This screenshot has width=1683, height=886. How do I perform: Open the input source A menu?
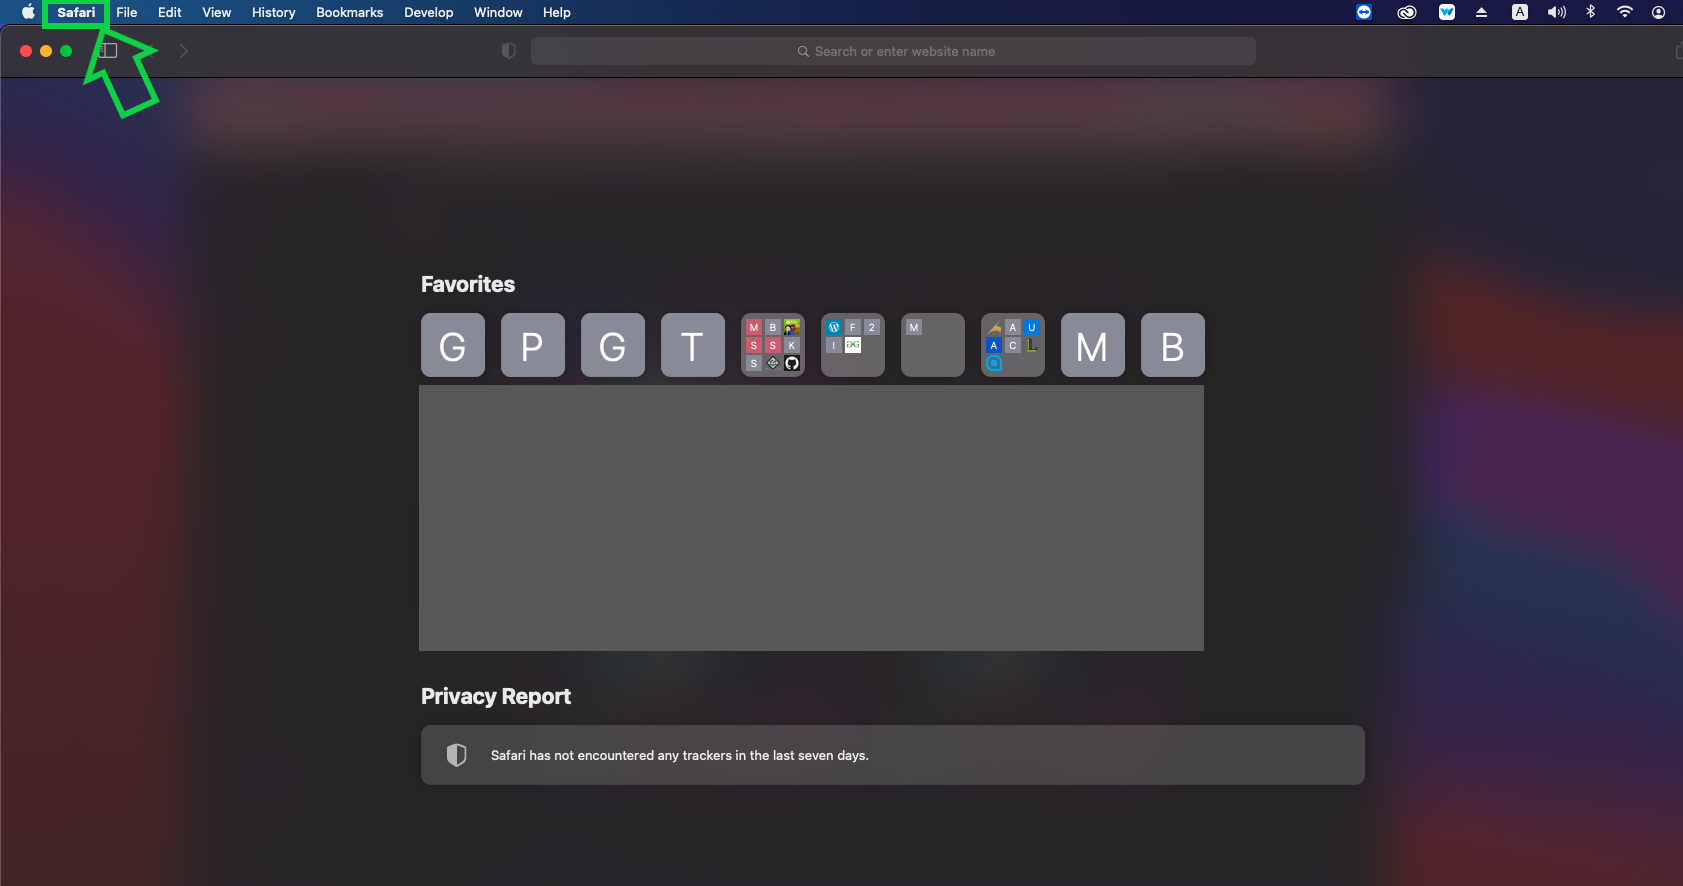coord(1520,12)
